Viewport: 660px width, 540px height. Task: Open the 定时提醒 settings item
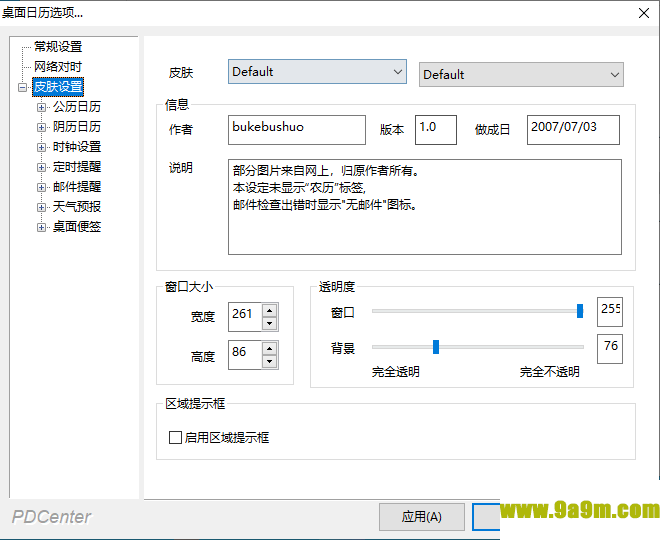[77, 167]
